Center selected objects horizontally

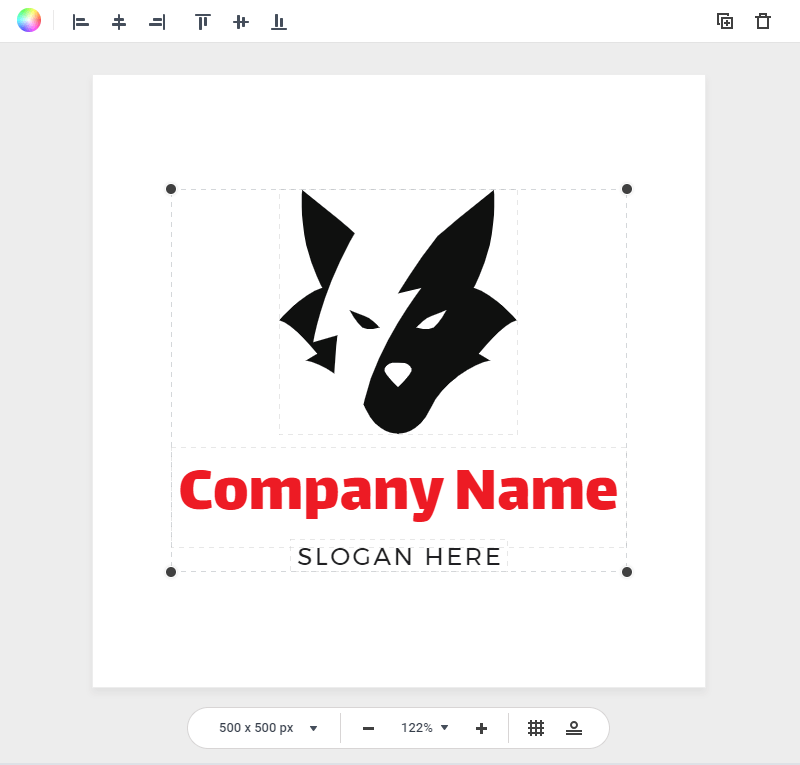(119, 22)
